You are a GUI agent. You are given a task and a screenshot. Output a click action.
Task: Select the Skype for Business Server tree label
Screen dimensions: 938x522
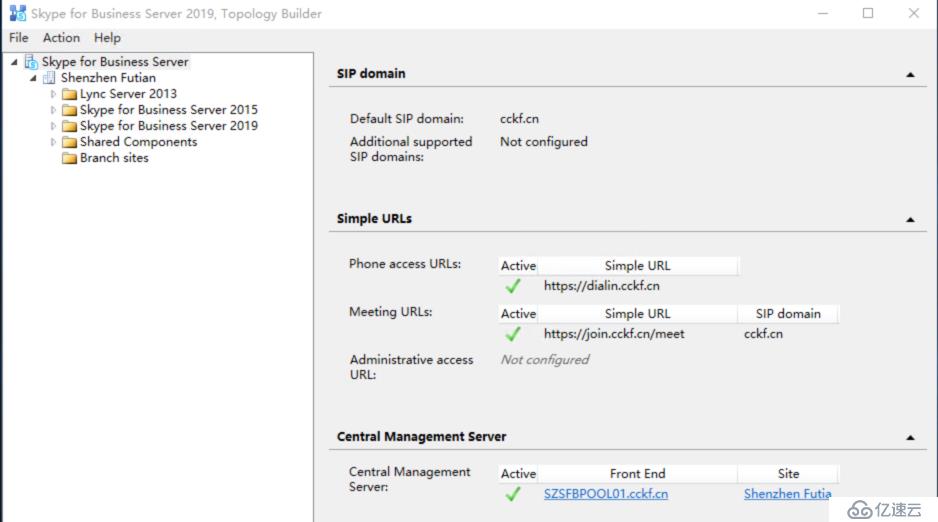pos(115,62)
